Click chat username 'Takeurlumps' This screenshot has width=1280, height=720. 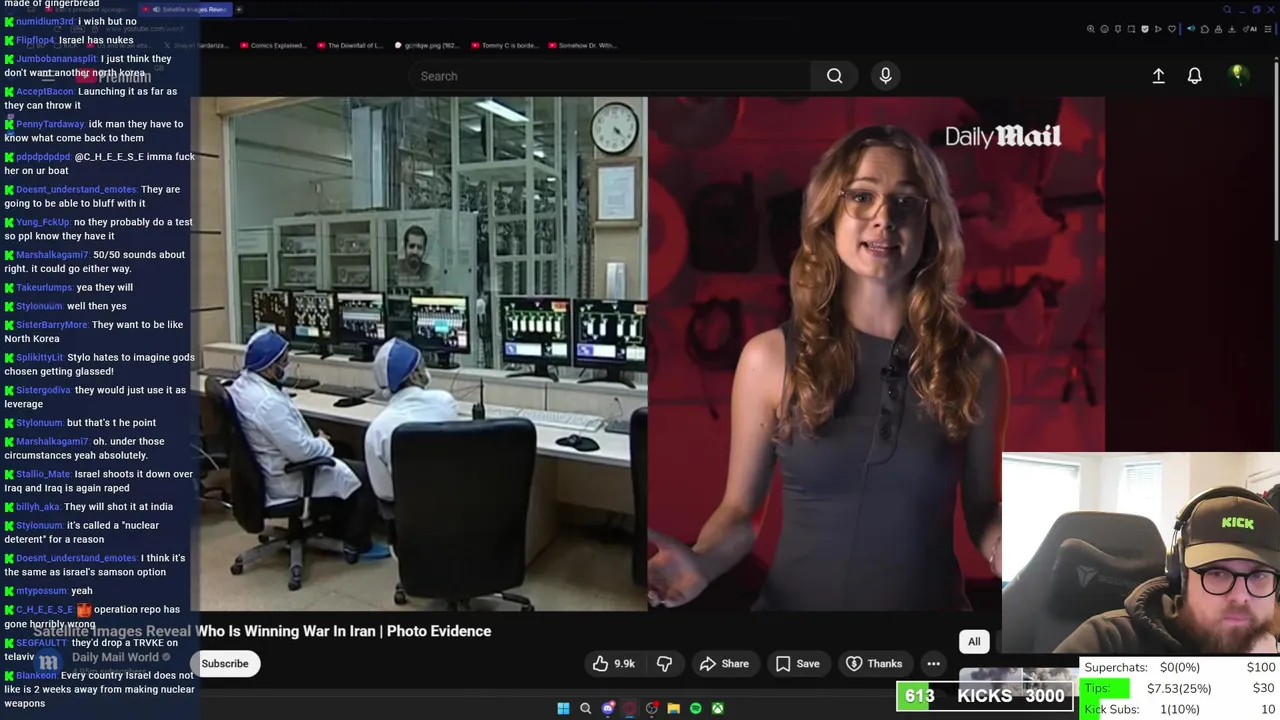click(x=45, y=288)
